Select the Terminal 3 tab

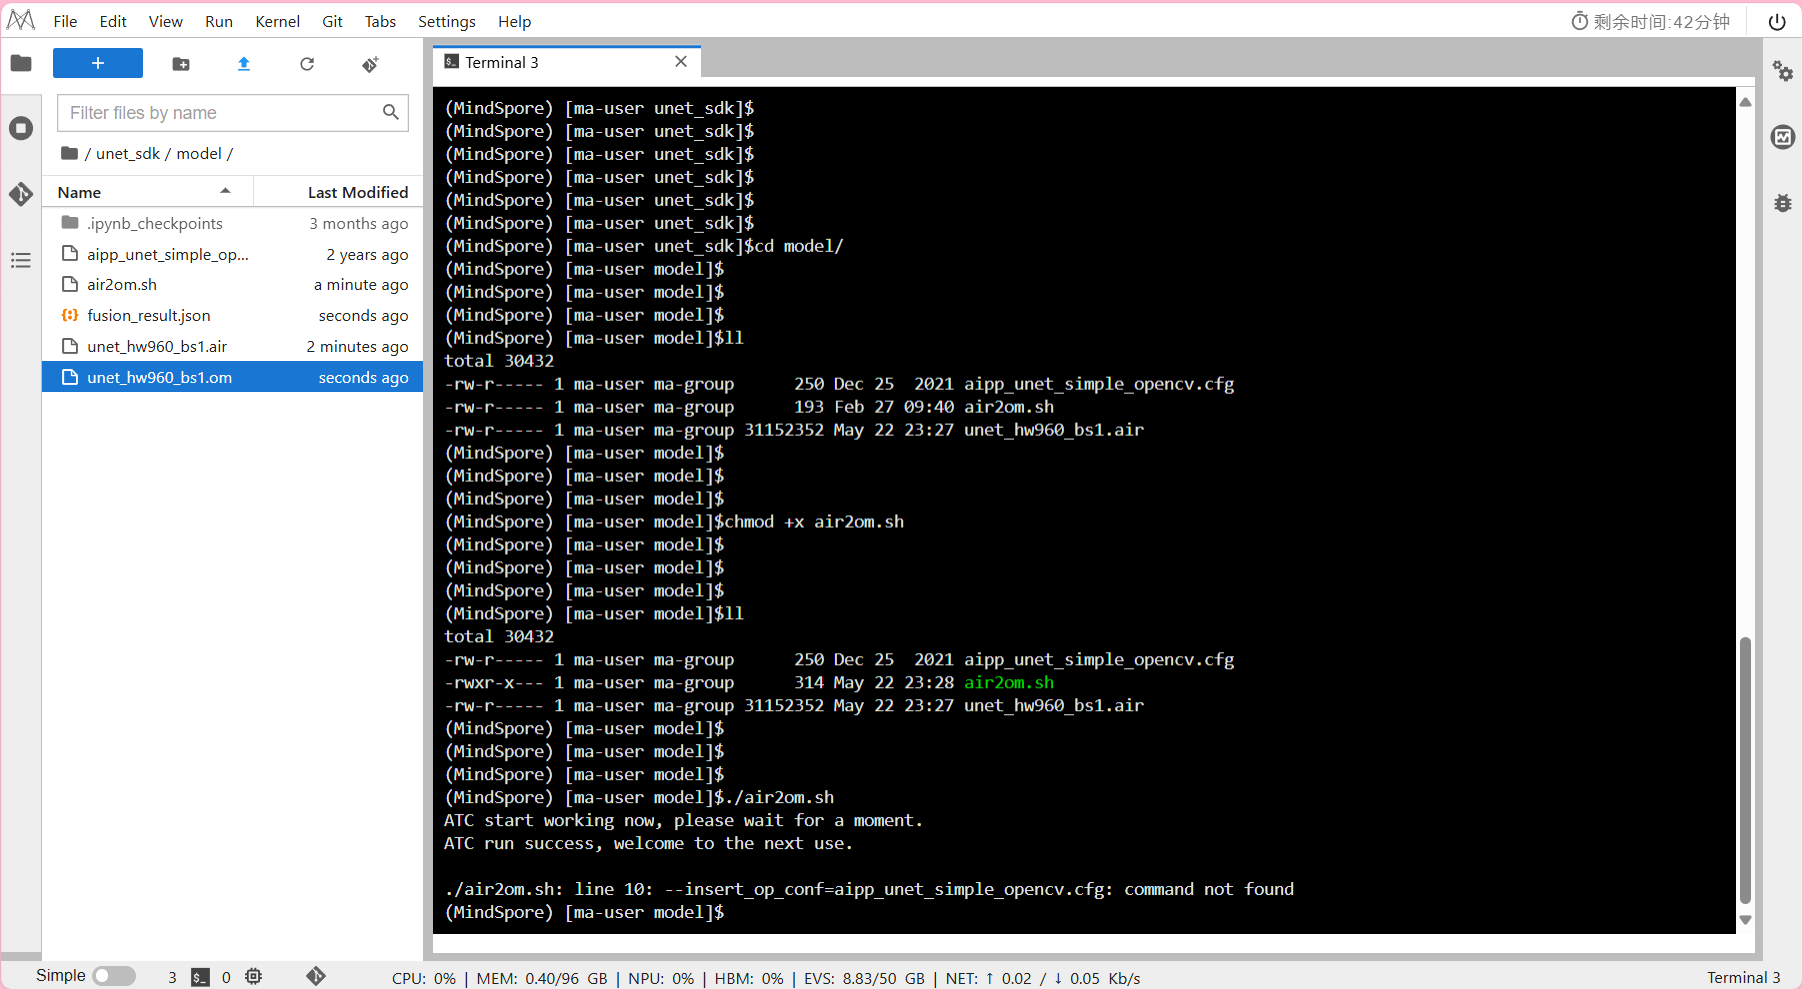coord(567,62)
